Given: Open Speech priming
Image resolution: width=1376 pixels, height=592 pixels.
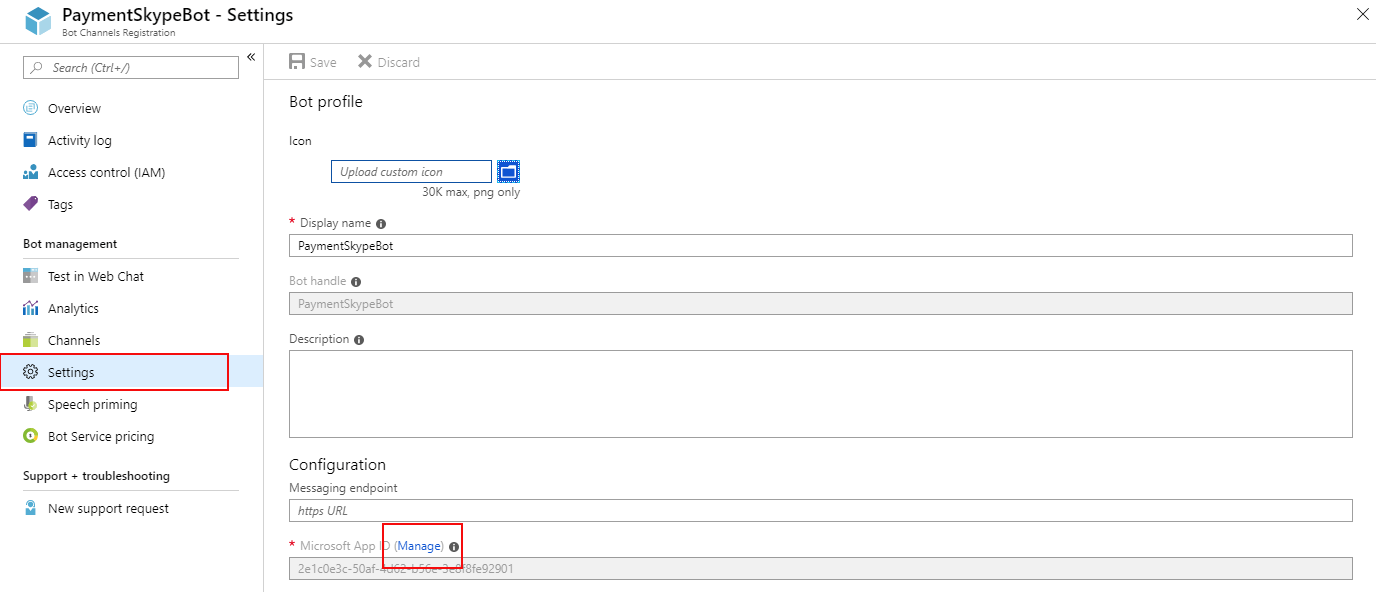Looking at the screenshot, I should 93,404.
